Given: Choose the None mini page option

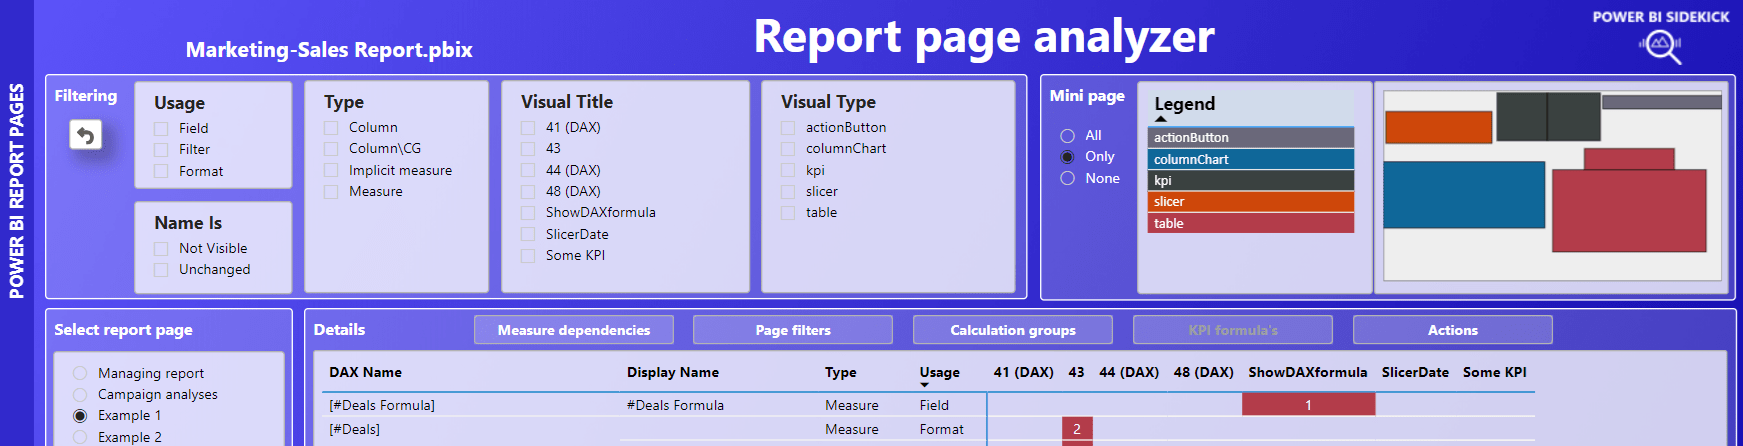Looking at the screenshot, I should coord(1067,179).
